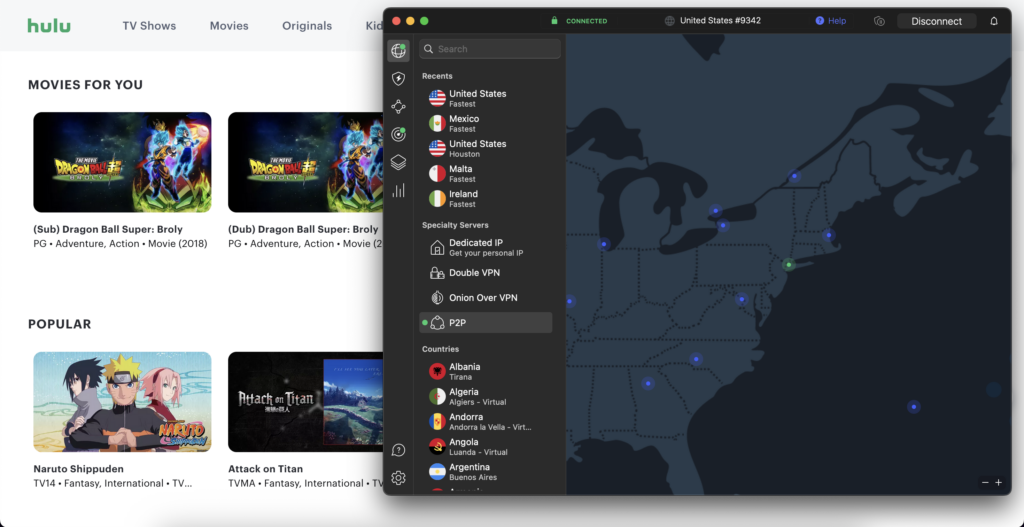Click the Double VPN padlocks icon
Image resolution: width=1024 pixels, height=527 pixels.
coord(438,273)
